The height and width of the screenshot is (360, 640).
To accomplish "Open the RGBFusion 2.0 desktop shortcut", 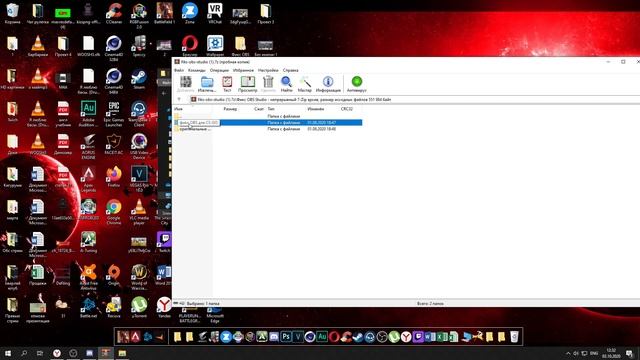I will (139, 16).
